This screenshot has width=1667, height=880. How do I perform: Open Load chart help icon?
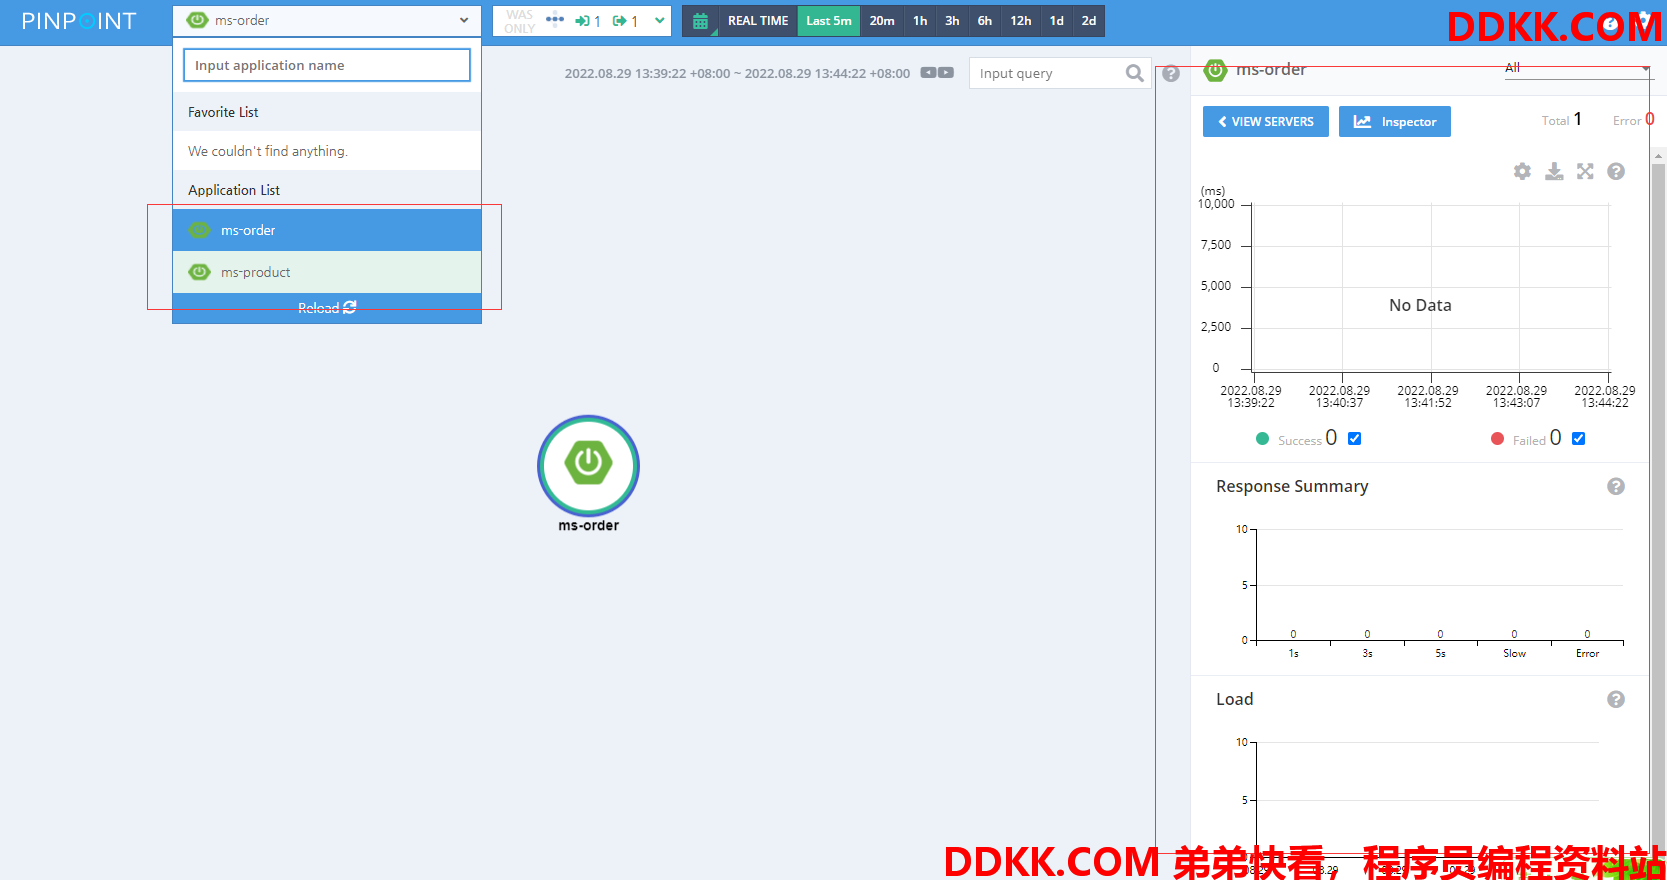[x=1616, y=699]
